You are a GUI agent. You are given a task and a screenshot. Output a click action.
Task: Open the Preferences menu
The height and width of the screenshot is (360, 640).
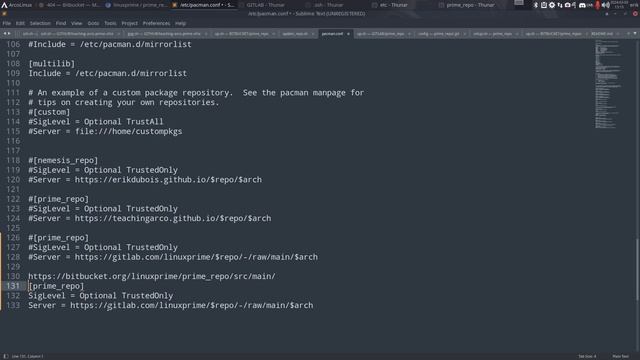156,23
